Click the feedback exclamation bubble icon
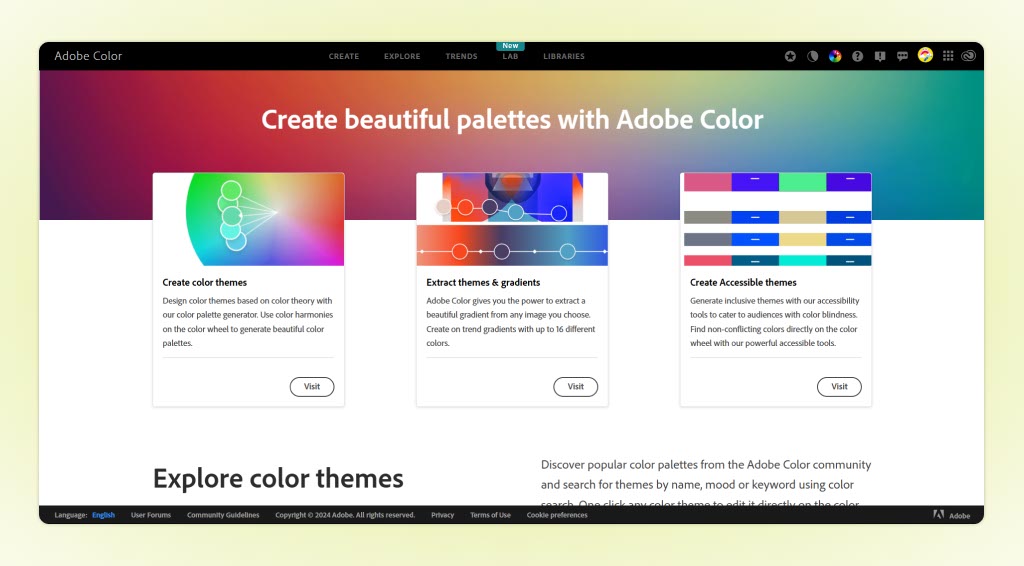Screen dimensions: 1024x566 click(x=880, y=56)
